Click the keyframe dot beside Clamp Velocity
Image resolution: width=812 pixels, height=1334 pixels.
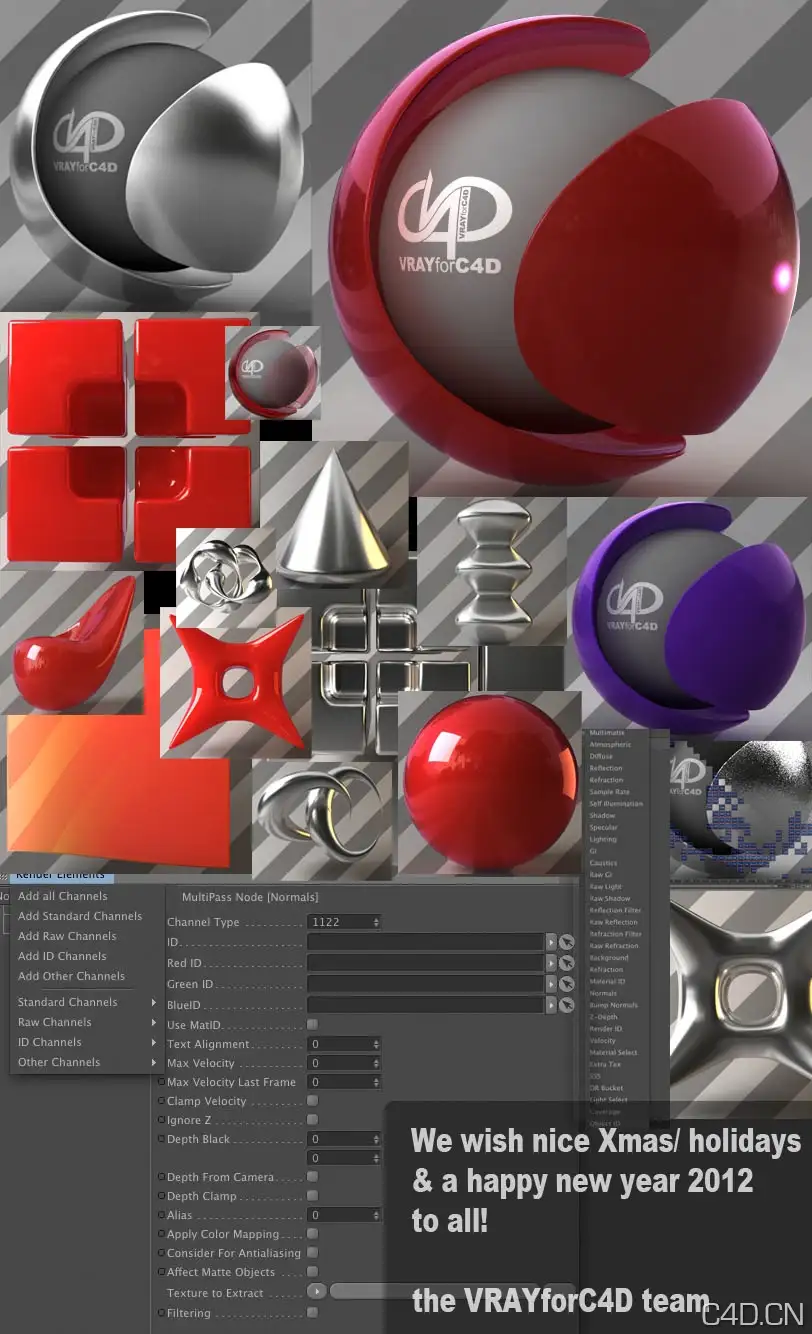[x=162, y=1101]
